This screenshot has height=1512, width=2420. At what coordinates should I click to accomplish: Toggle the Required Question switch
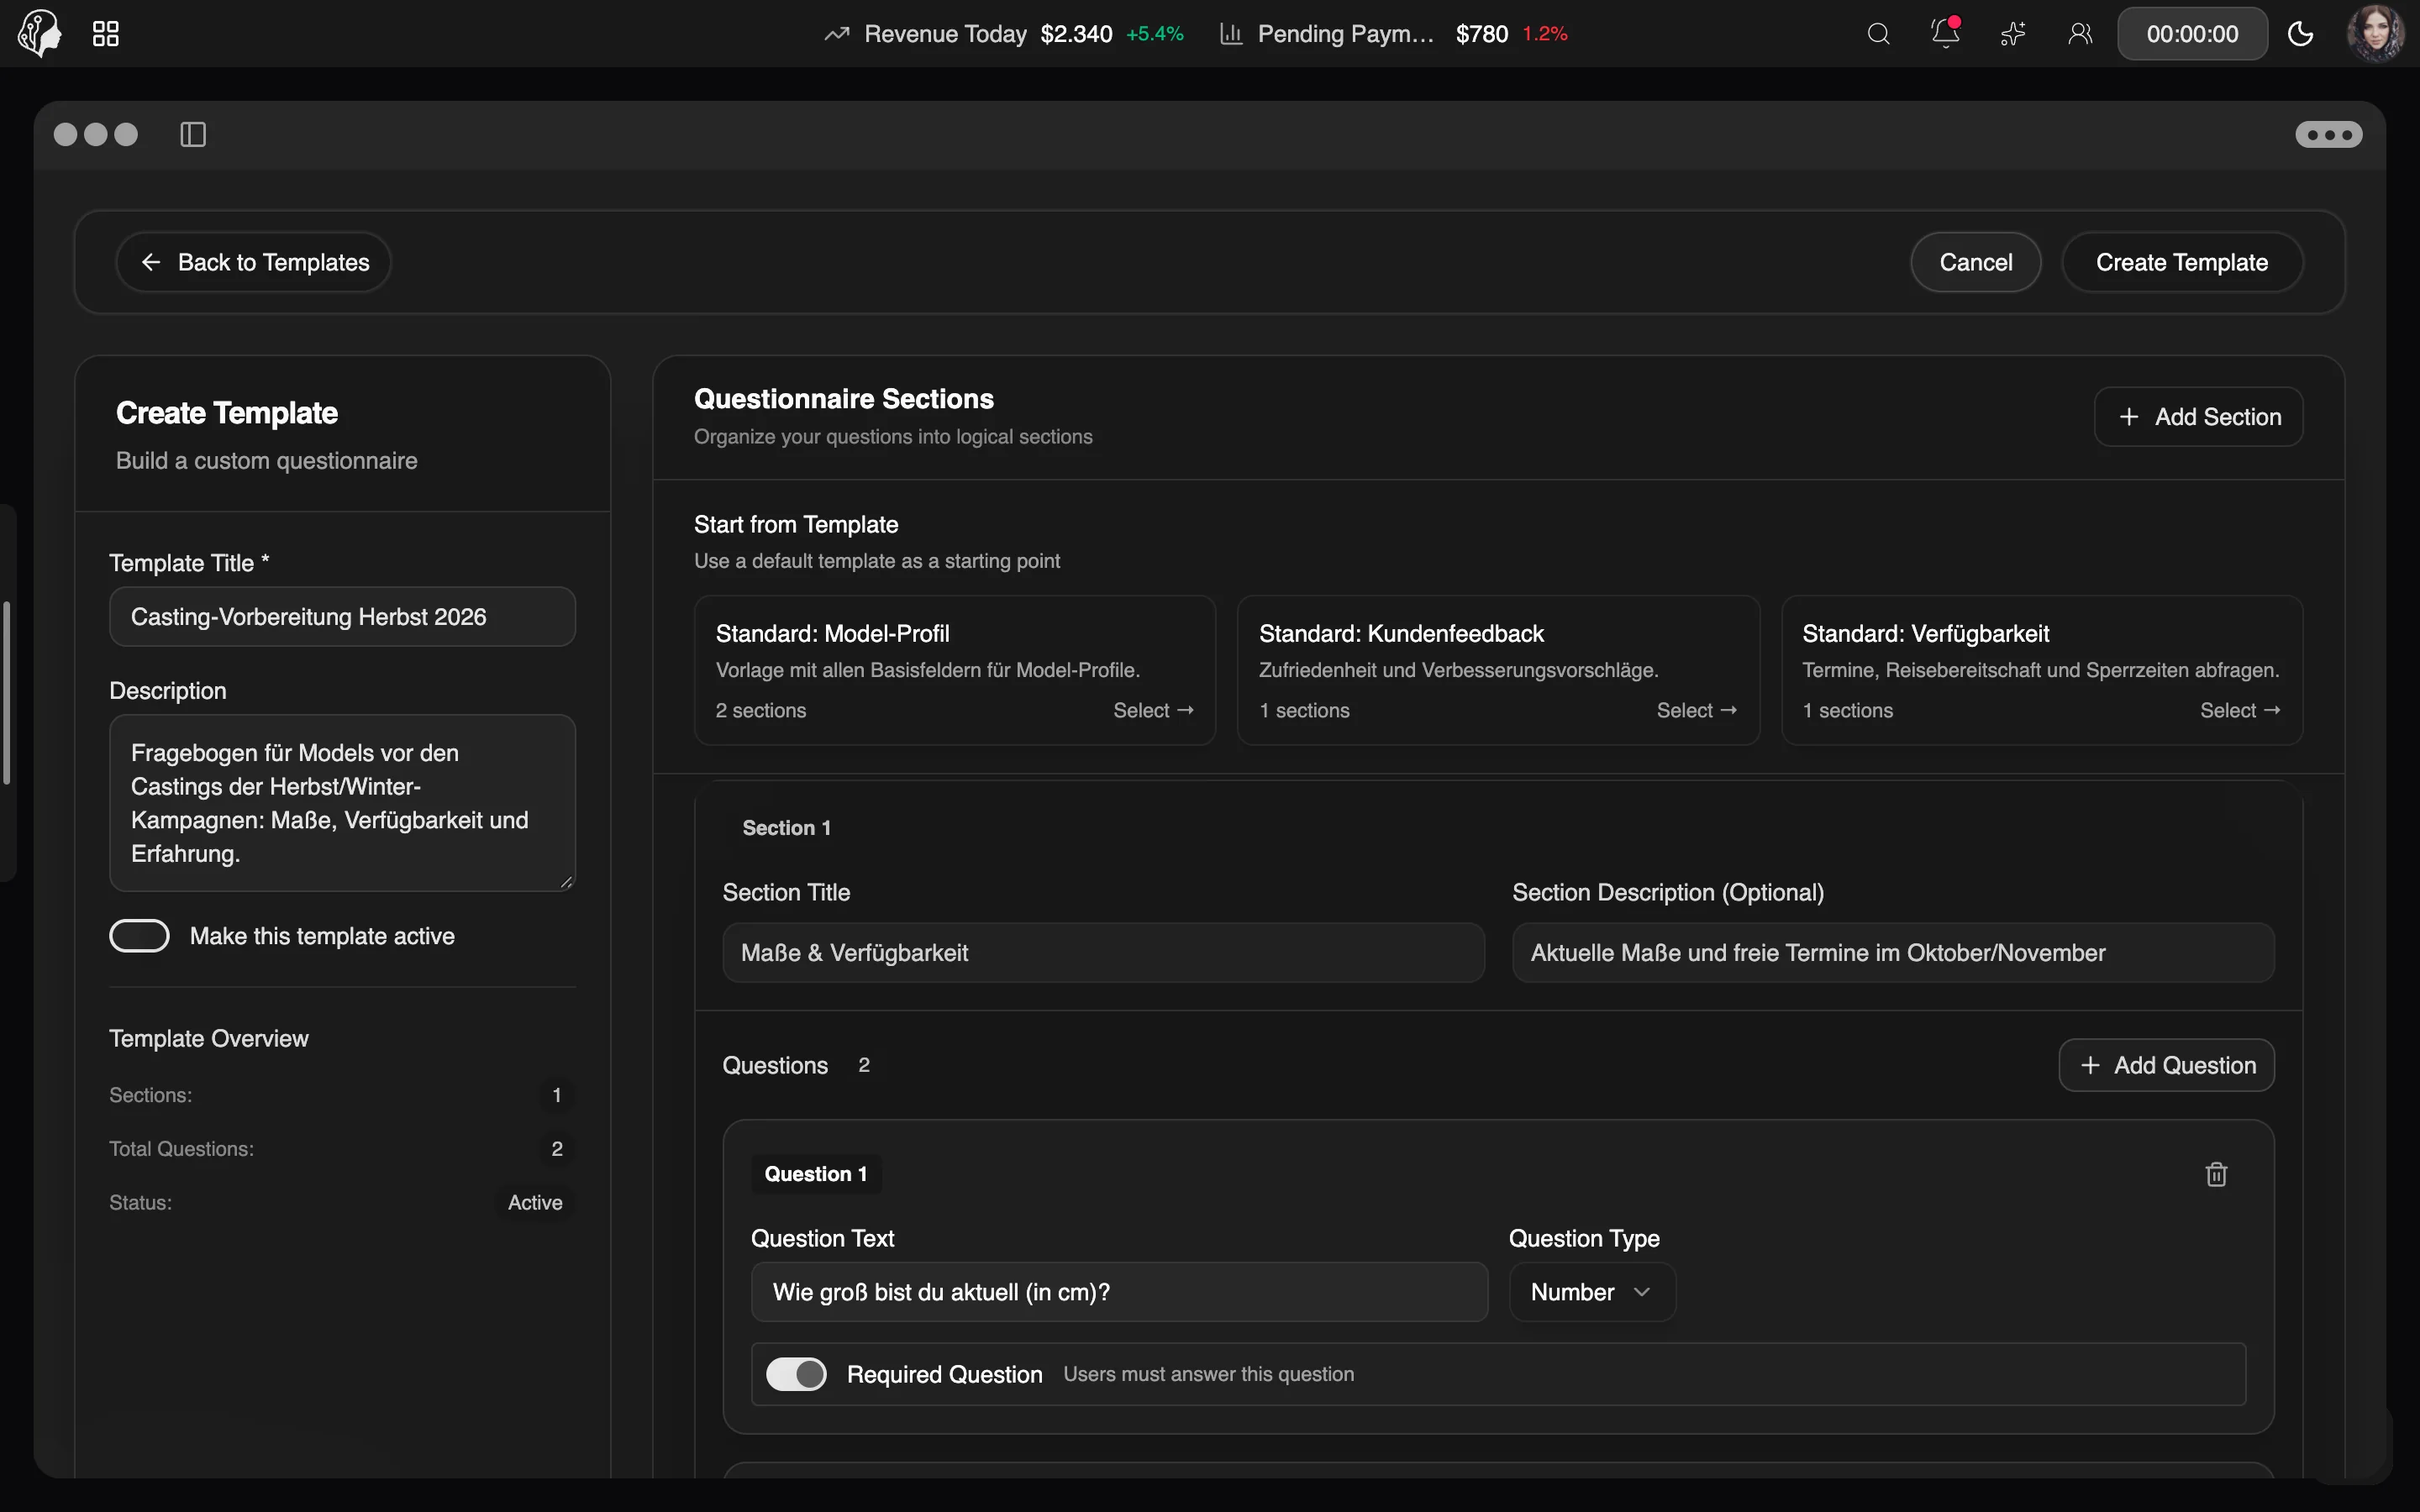(796, 1374)
